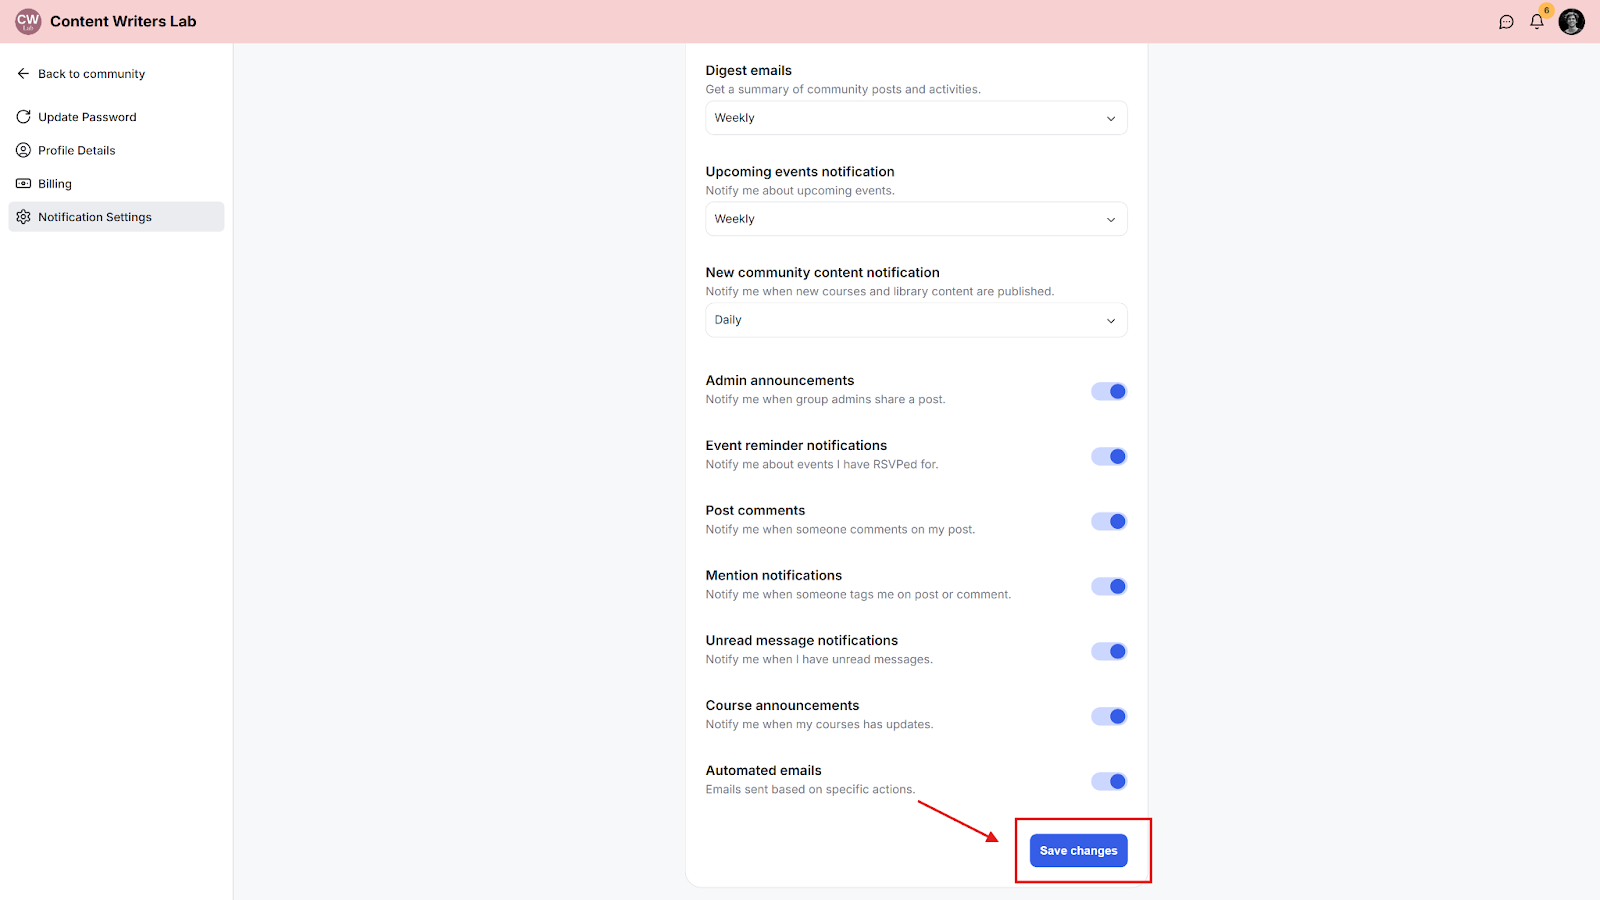Click the Billing card icon
The width and height of the screenshot is (1600, 900).
[x=23, y=184]
